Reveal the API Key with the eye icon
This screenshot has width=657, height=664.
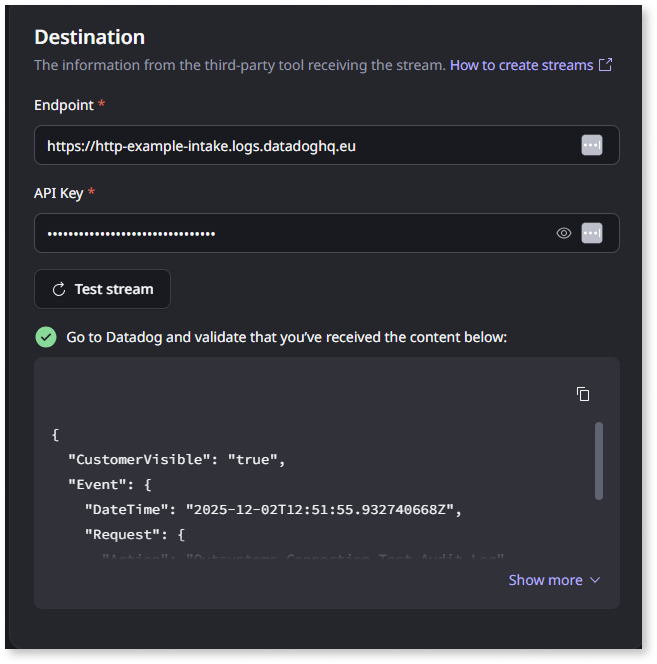click(x=564, y=233)
